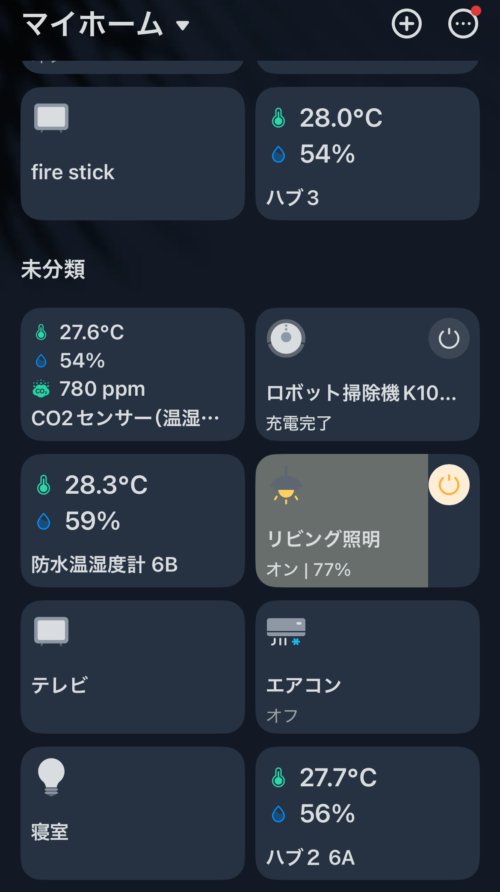
Task: Toggle the robot vacuum power button
Action: point(449,338)
